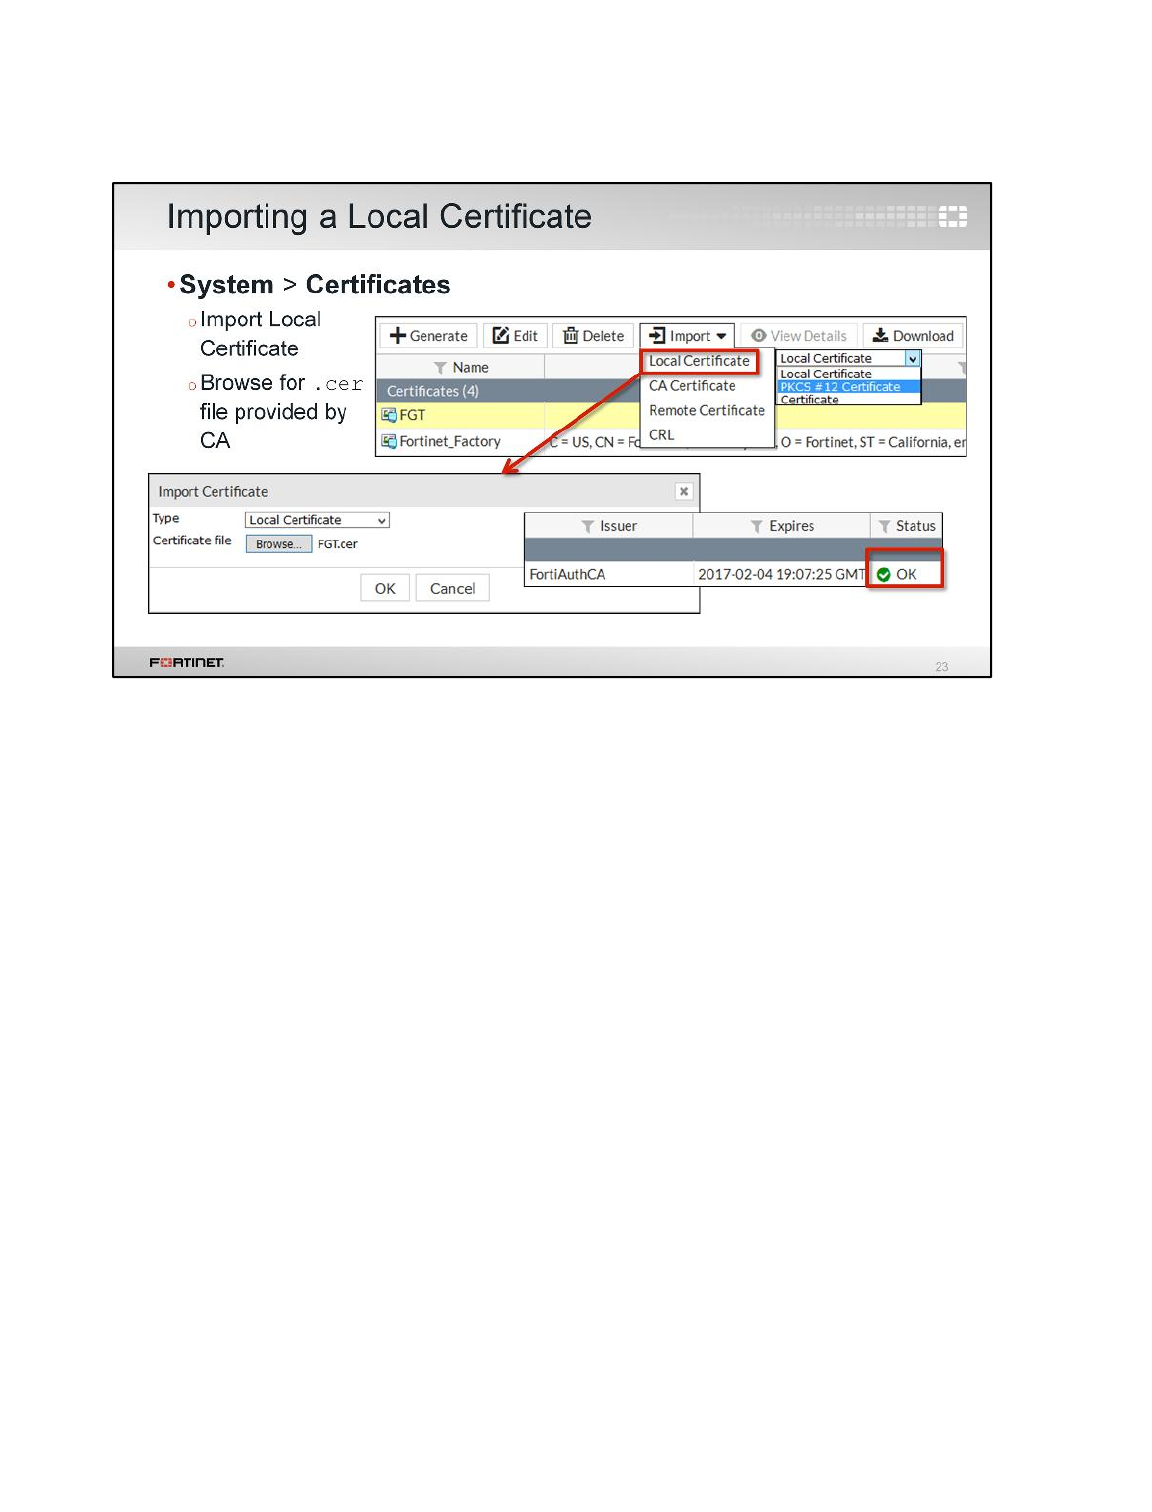Confirm with OK in Import dialog
The image size is (1152, 1512).
pyautogui.click(x=385, y=588)
